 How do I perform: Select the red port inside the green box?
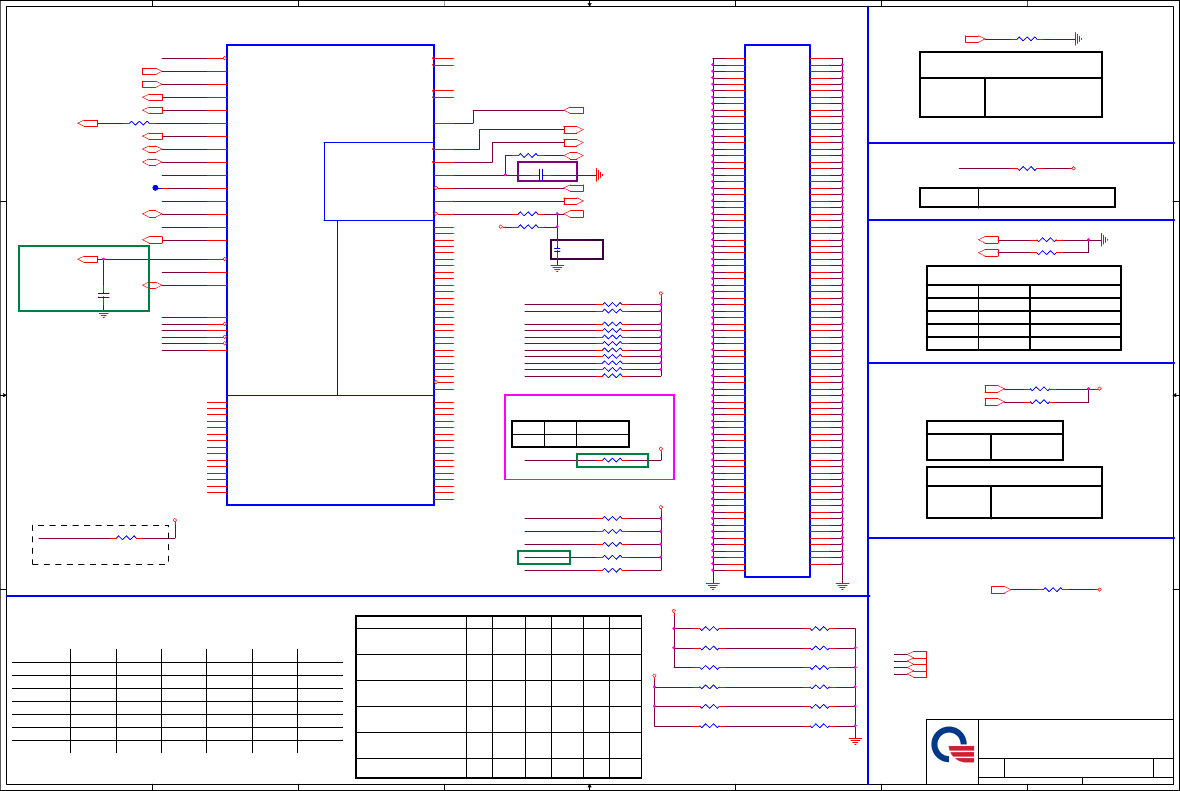click(x=88, y=260)
